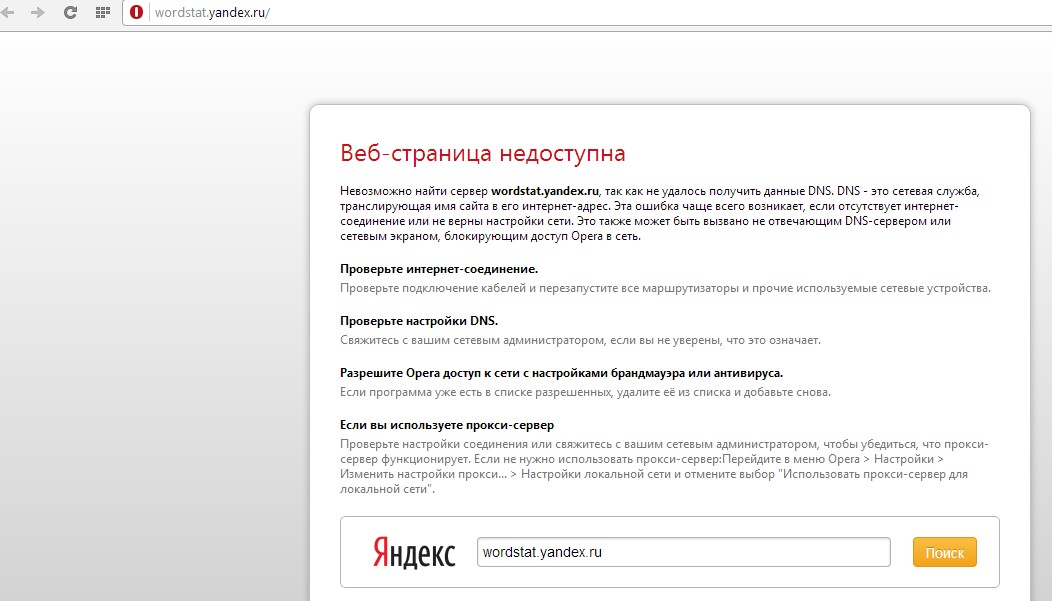Click the heading Проверьте настройки DNS.
Screen dimensions: 1052x601
point(419,321)
